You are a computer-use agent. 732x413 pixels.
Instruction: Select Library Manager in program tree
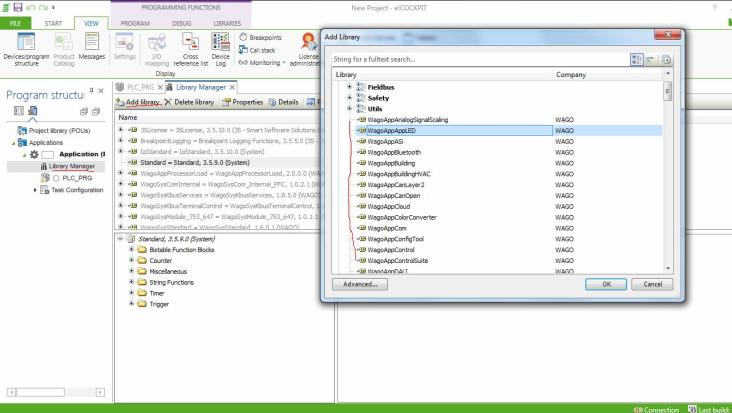71,166
